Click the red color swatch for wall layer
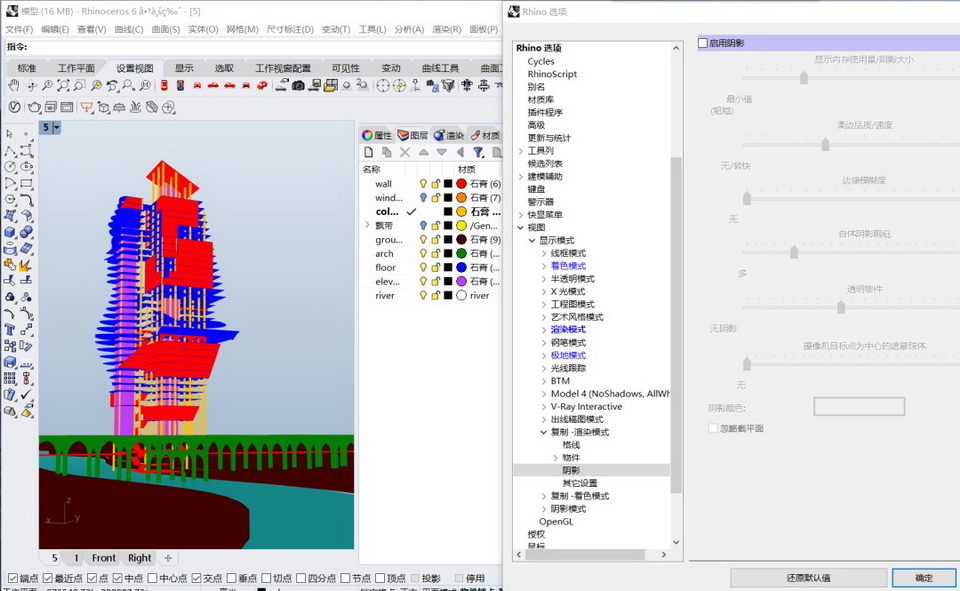The height and width of the screenshot is (591, 960). click(x=461, y=184)
